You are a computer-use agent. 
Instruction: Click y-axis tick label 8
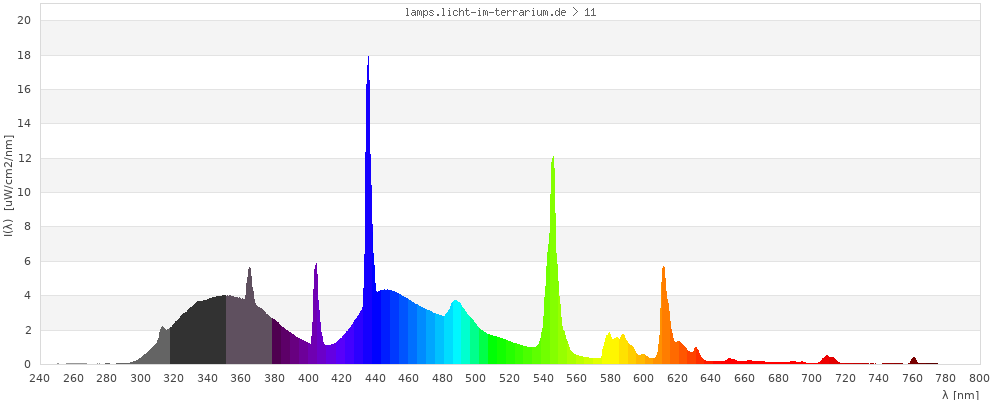29,227
